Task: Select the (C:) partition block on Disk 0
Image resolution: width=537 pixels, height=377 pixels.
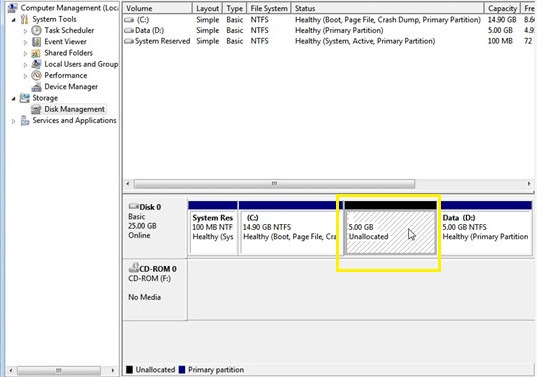Action: click(290, 232)
